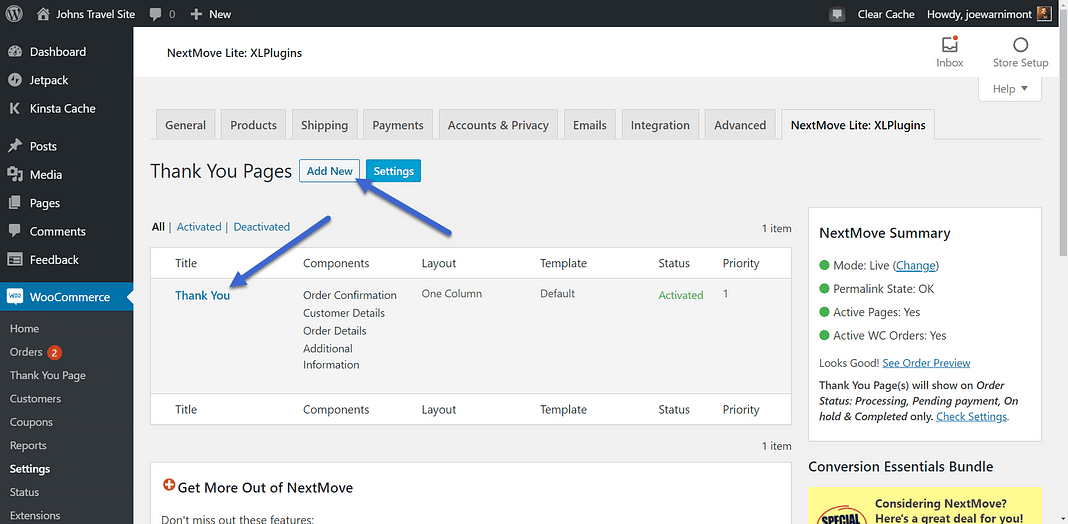This screenshot has height=524, width=1068.
Task: Click the Posts pin icon
Action: (x=14, y=146)
